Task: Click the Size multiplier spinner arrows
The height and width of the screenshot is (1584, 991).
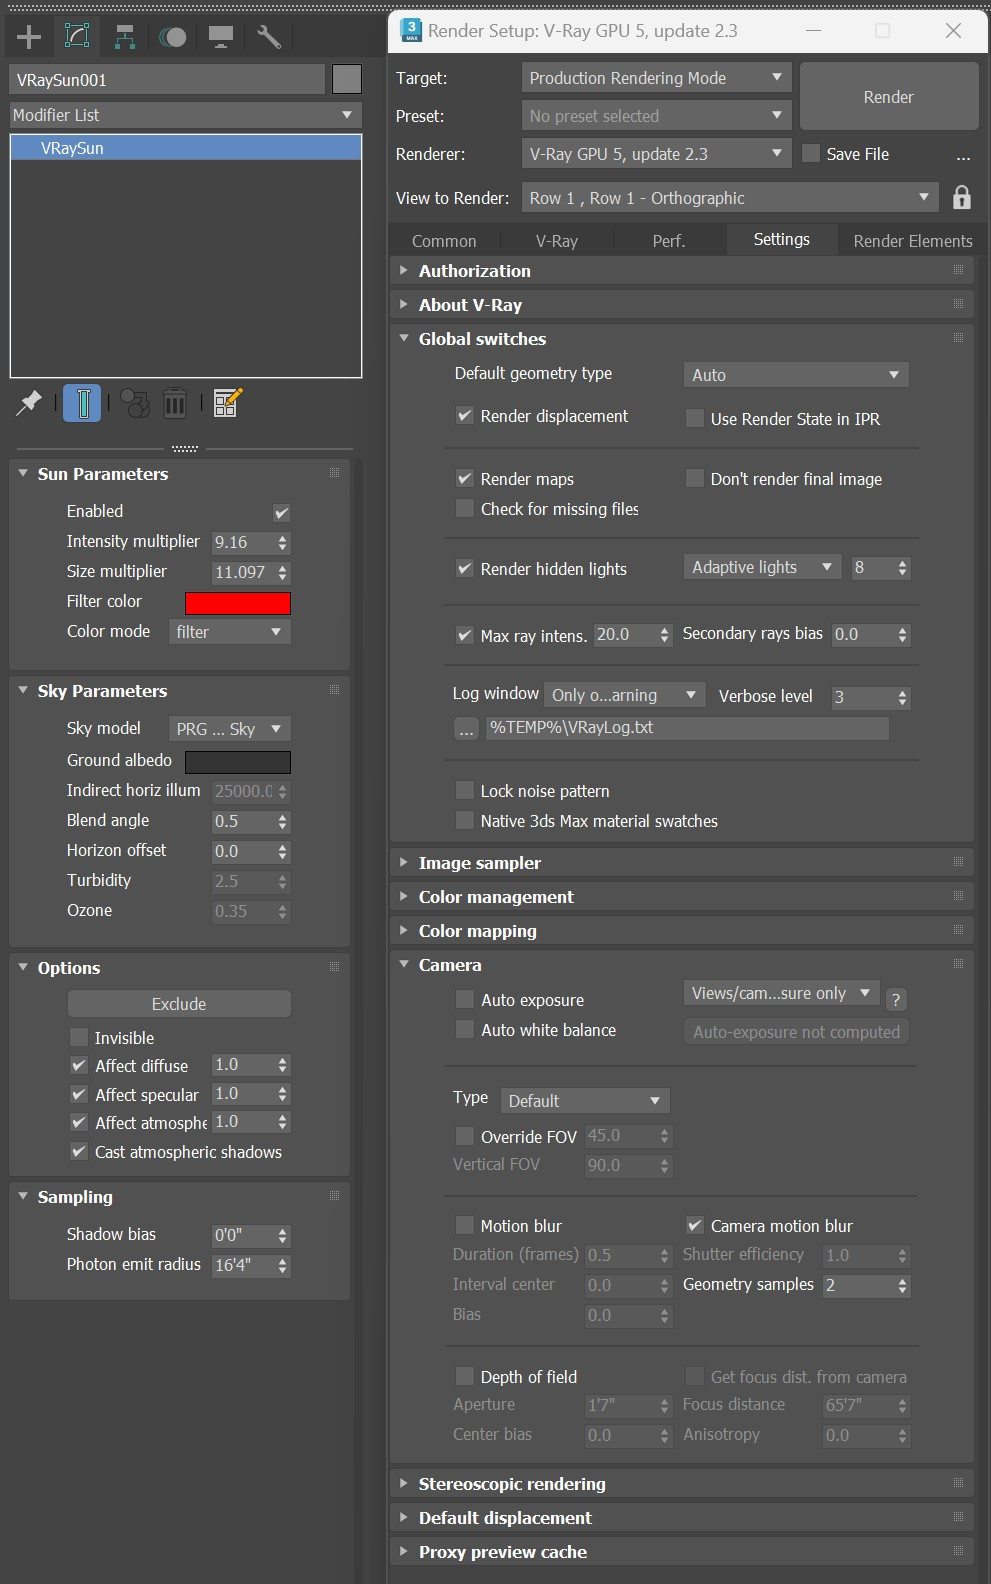Action: [x=283, y=572]
